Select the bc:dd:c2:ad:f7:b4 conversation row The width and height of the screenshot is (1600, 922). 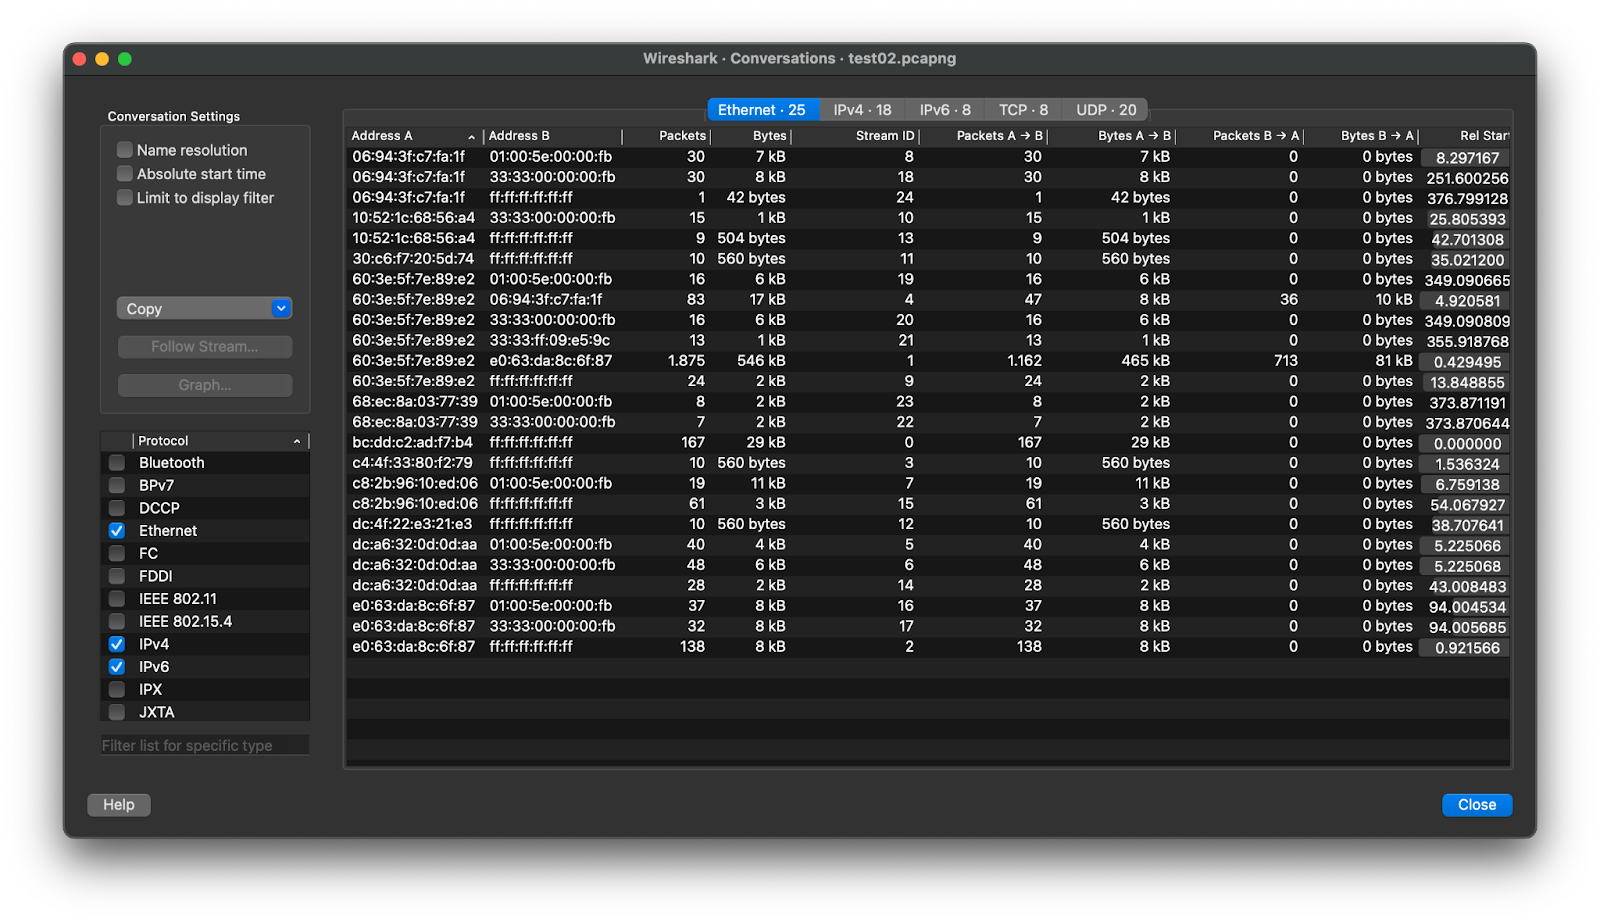412,443
